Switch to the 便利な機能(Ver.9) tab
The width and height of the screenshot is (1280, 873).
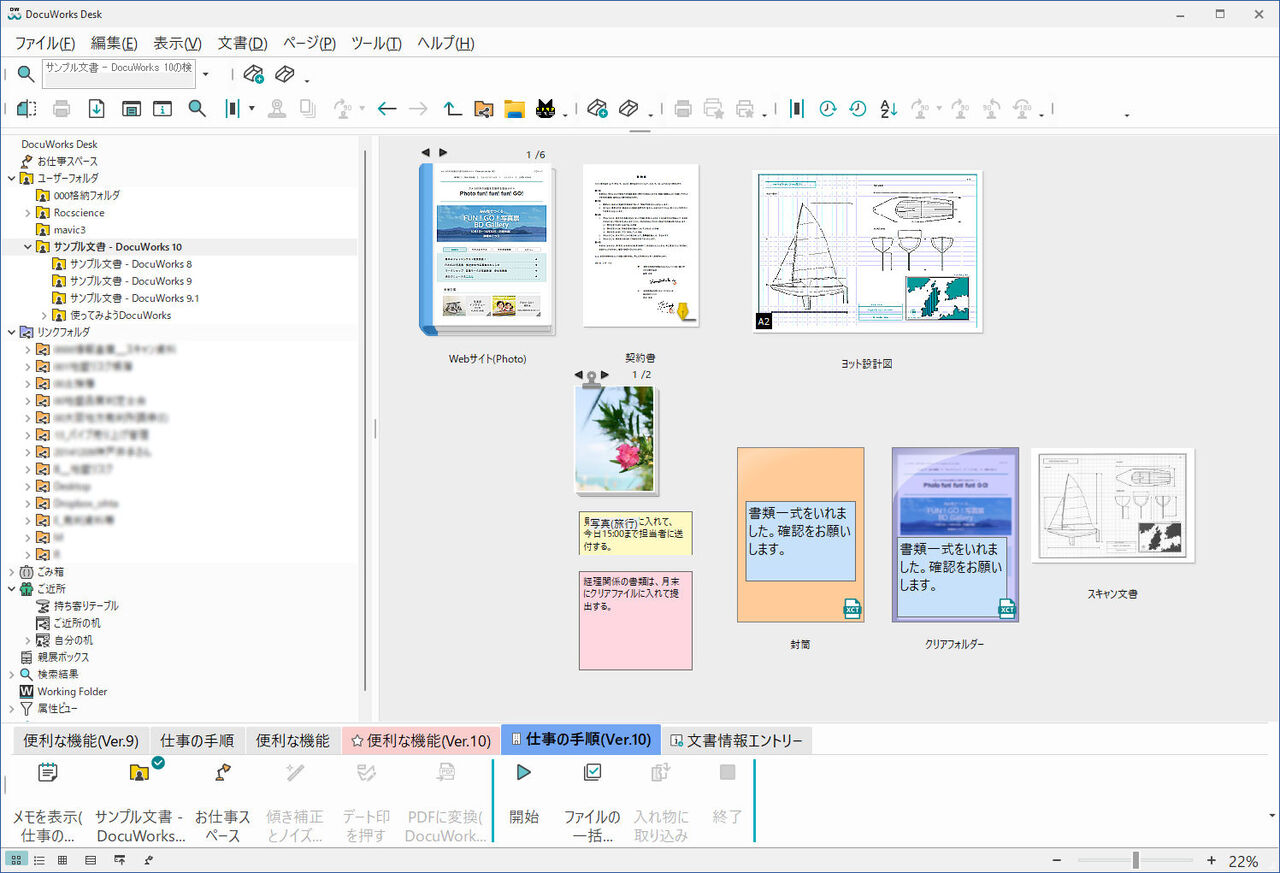(x=81, y=740)
